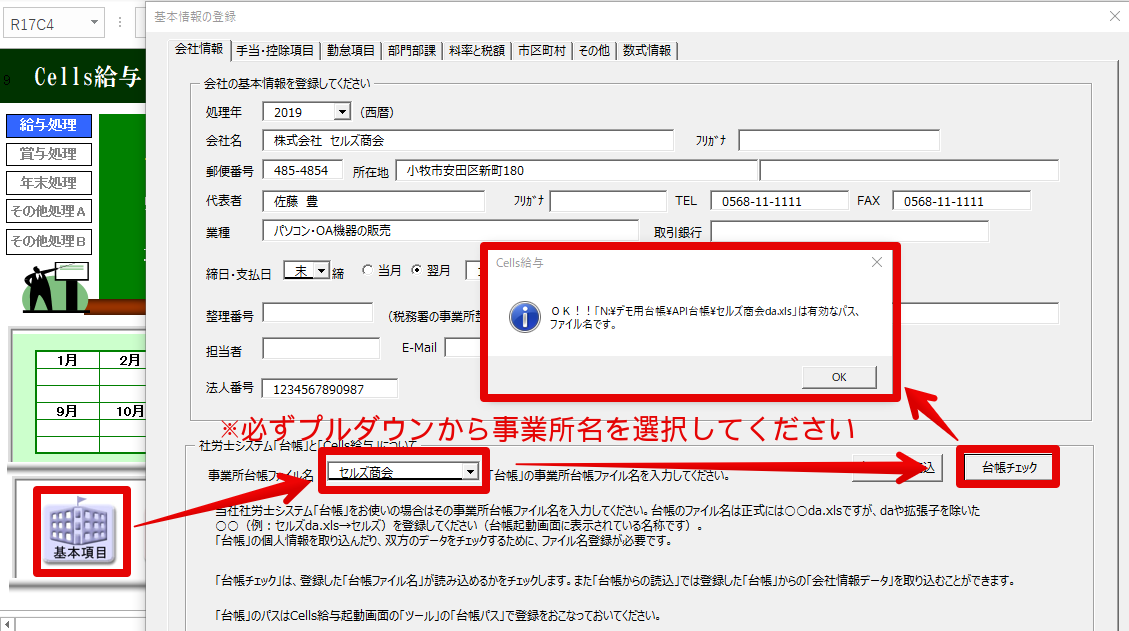Click the 台帳チェック button
1129x631 pixels.
tap(1009, 467)
